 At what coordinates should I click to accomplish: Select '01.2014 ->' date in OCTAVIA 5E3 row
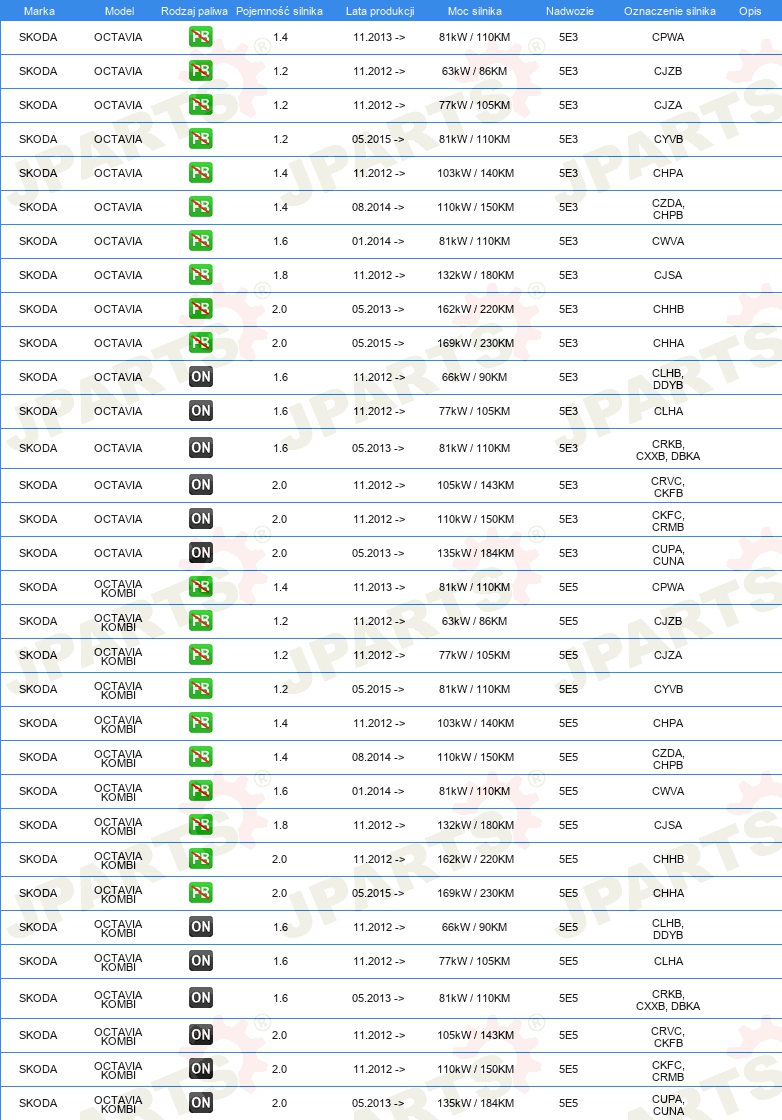pos(378,241)
